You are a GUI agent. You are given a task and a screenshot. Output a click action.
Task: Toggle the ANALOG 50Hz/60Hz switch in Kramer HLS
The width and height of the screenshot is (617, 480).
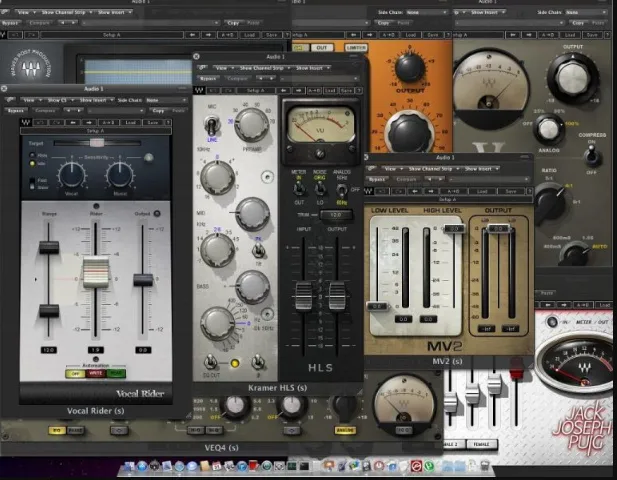(x=342, y=190)
